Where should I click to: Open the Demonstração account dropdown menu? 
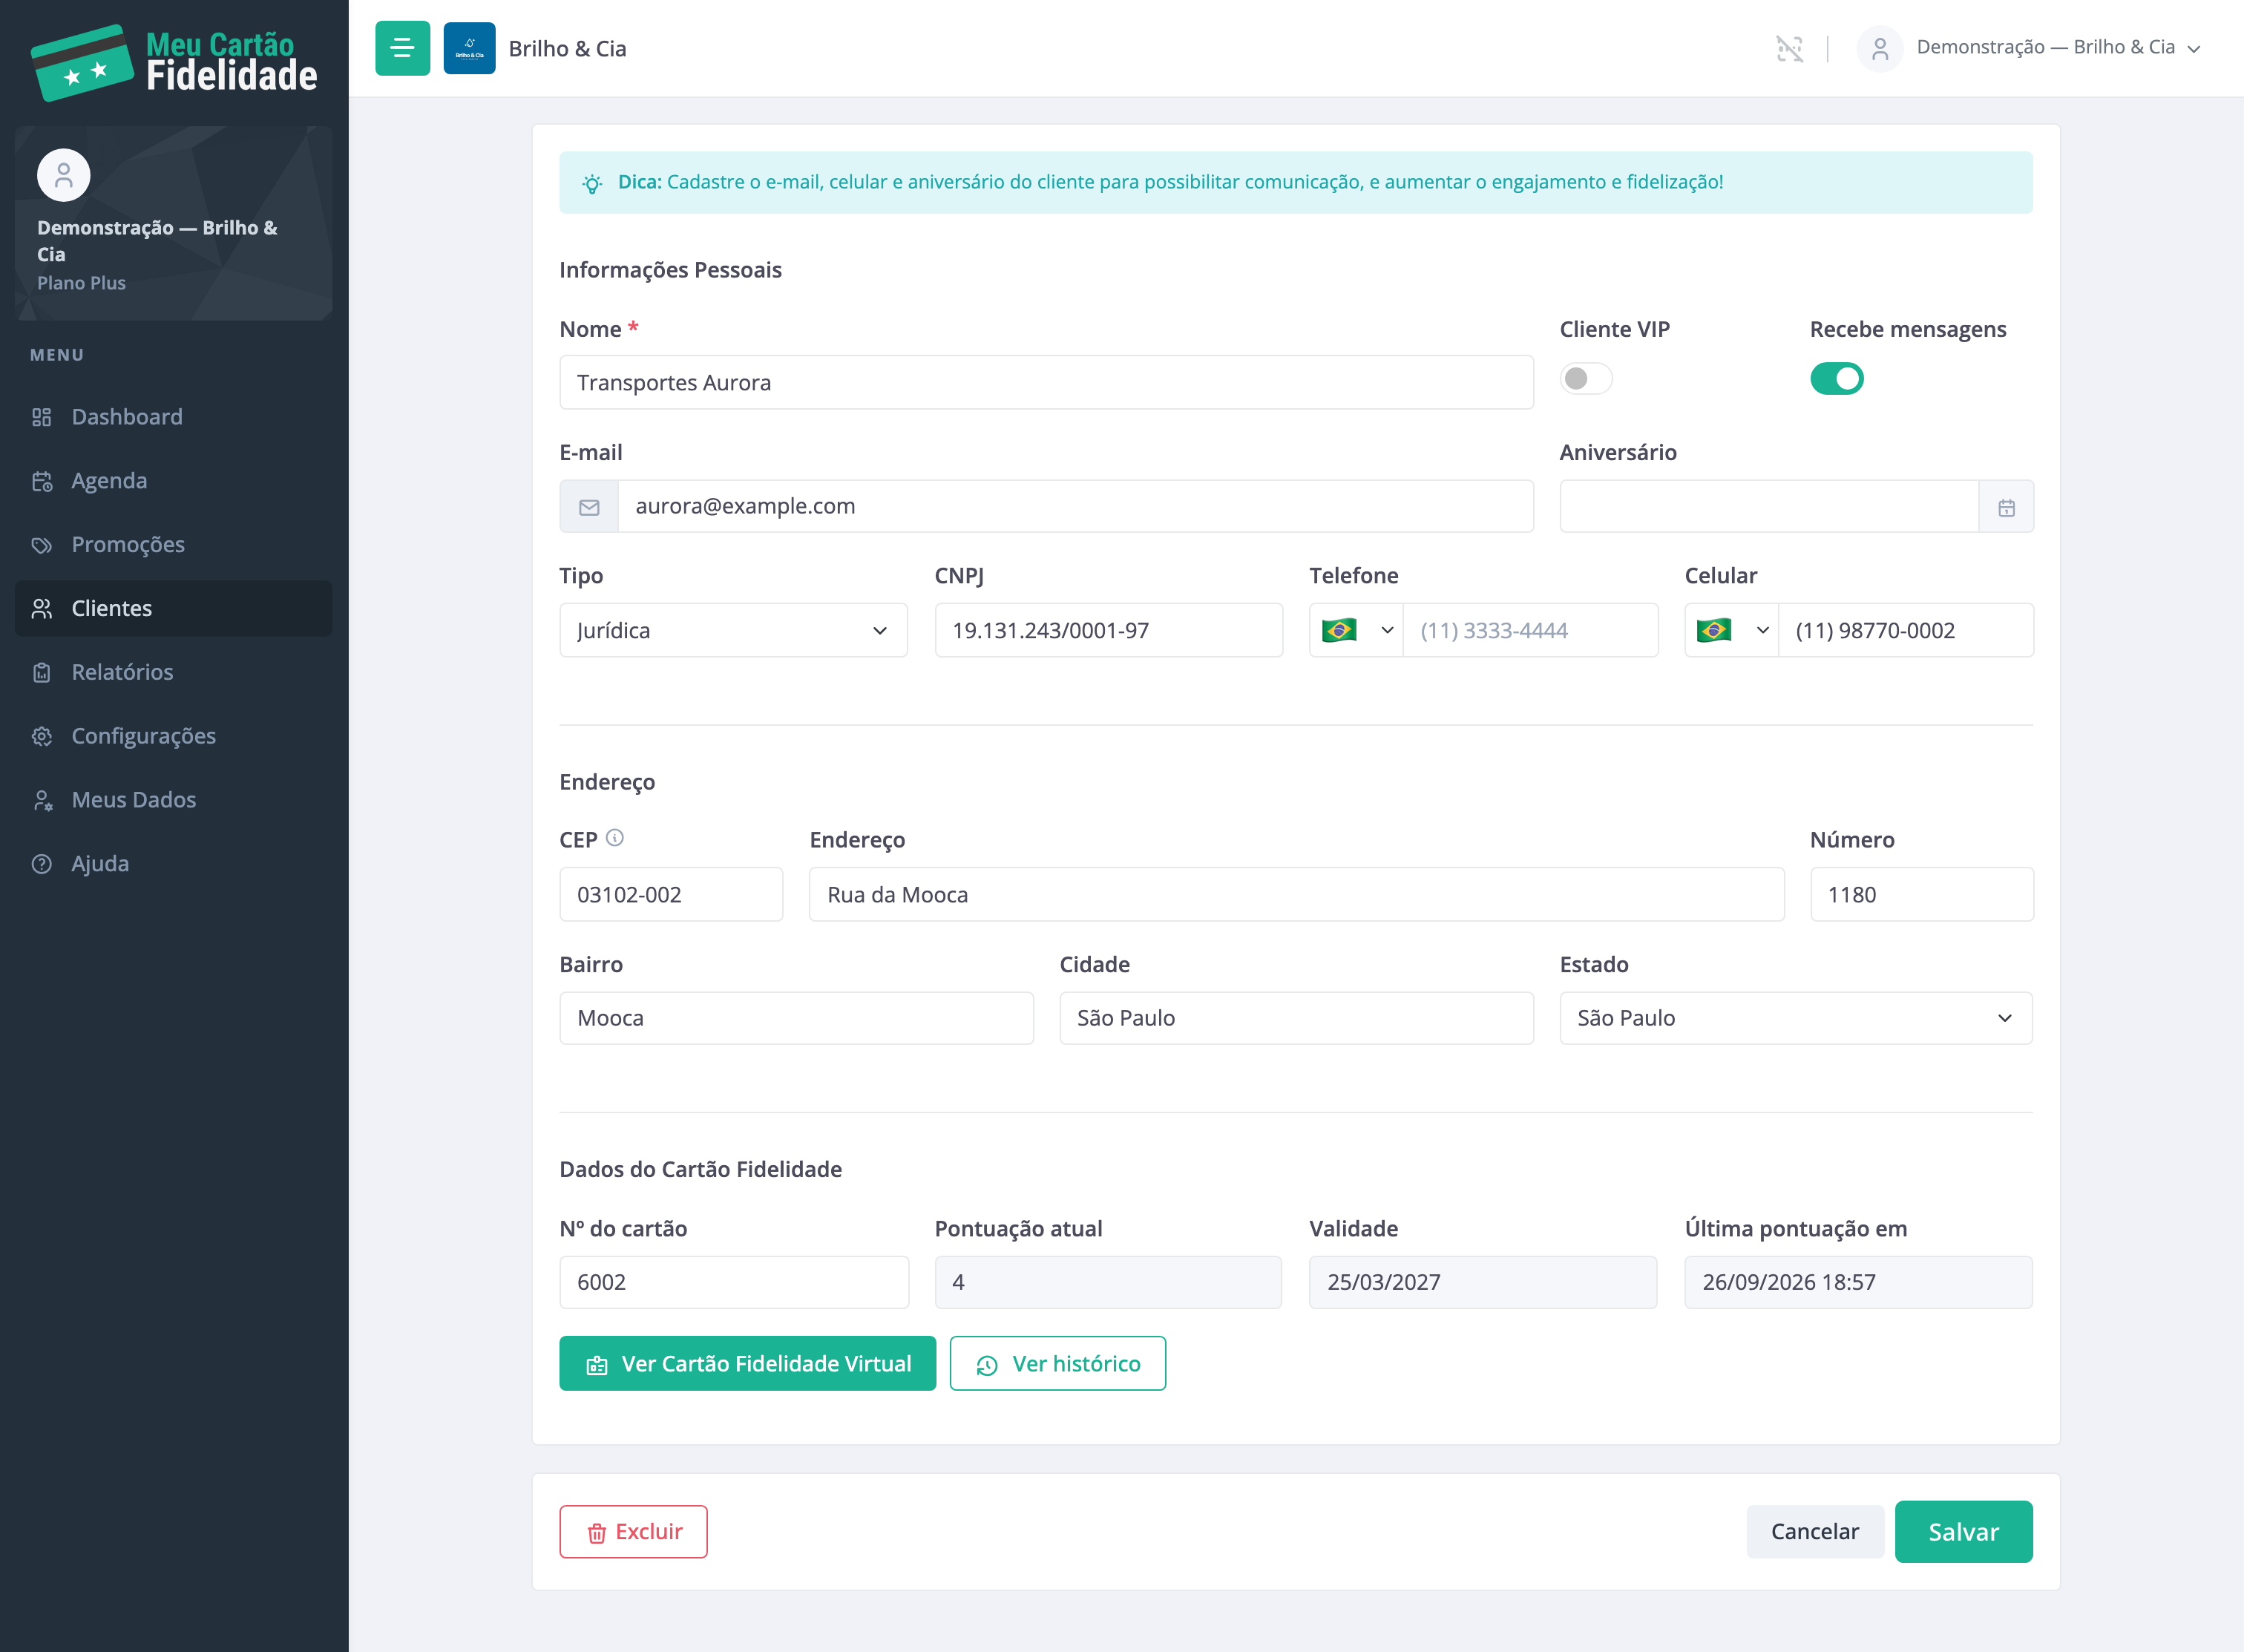2030,48
